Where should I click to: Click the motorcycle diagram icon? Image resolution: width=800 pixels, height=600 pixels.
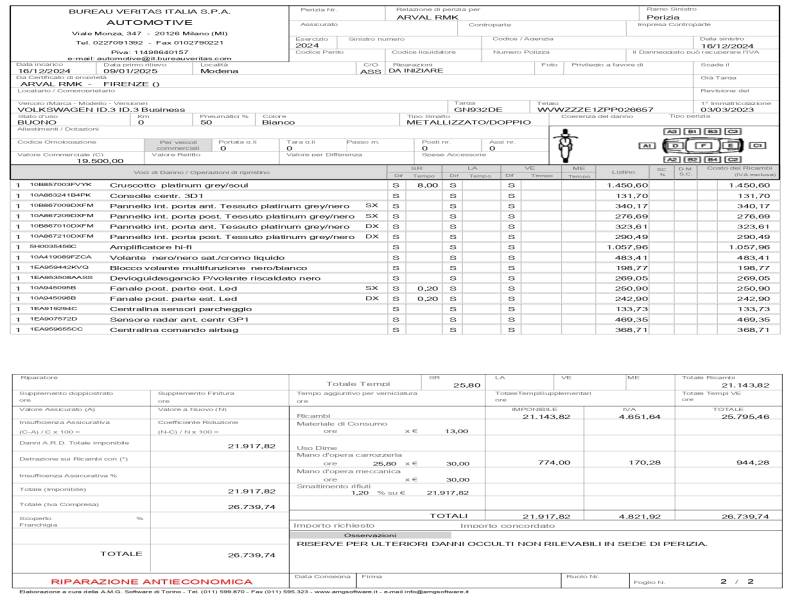(565, 145)
